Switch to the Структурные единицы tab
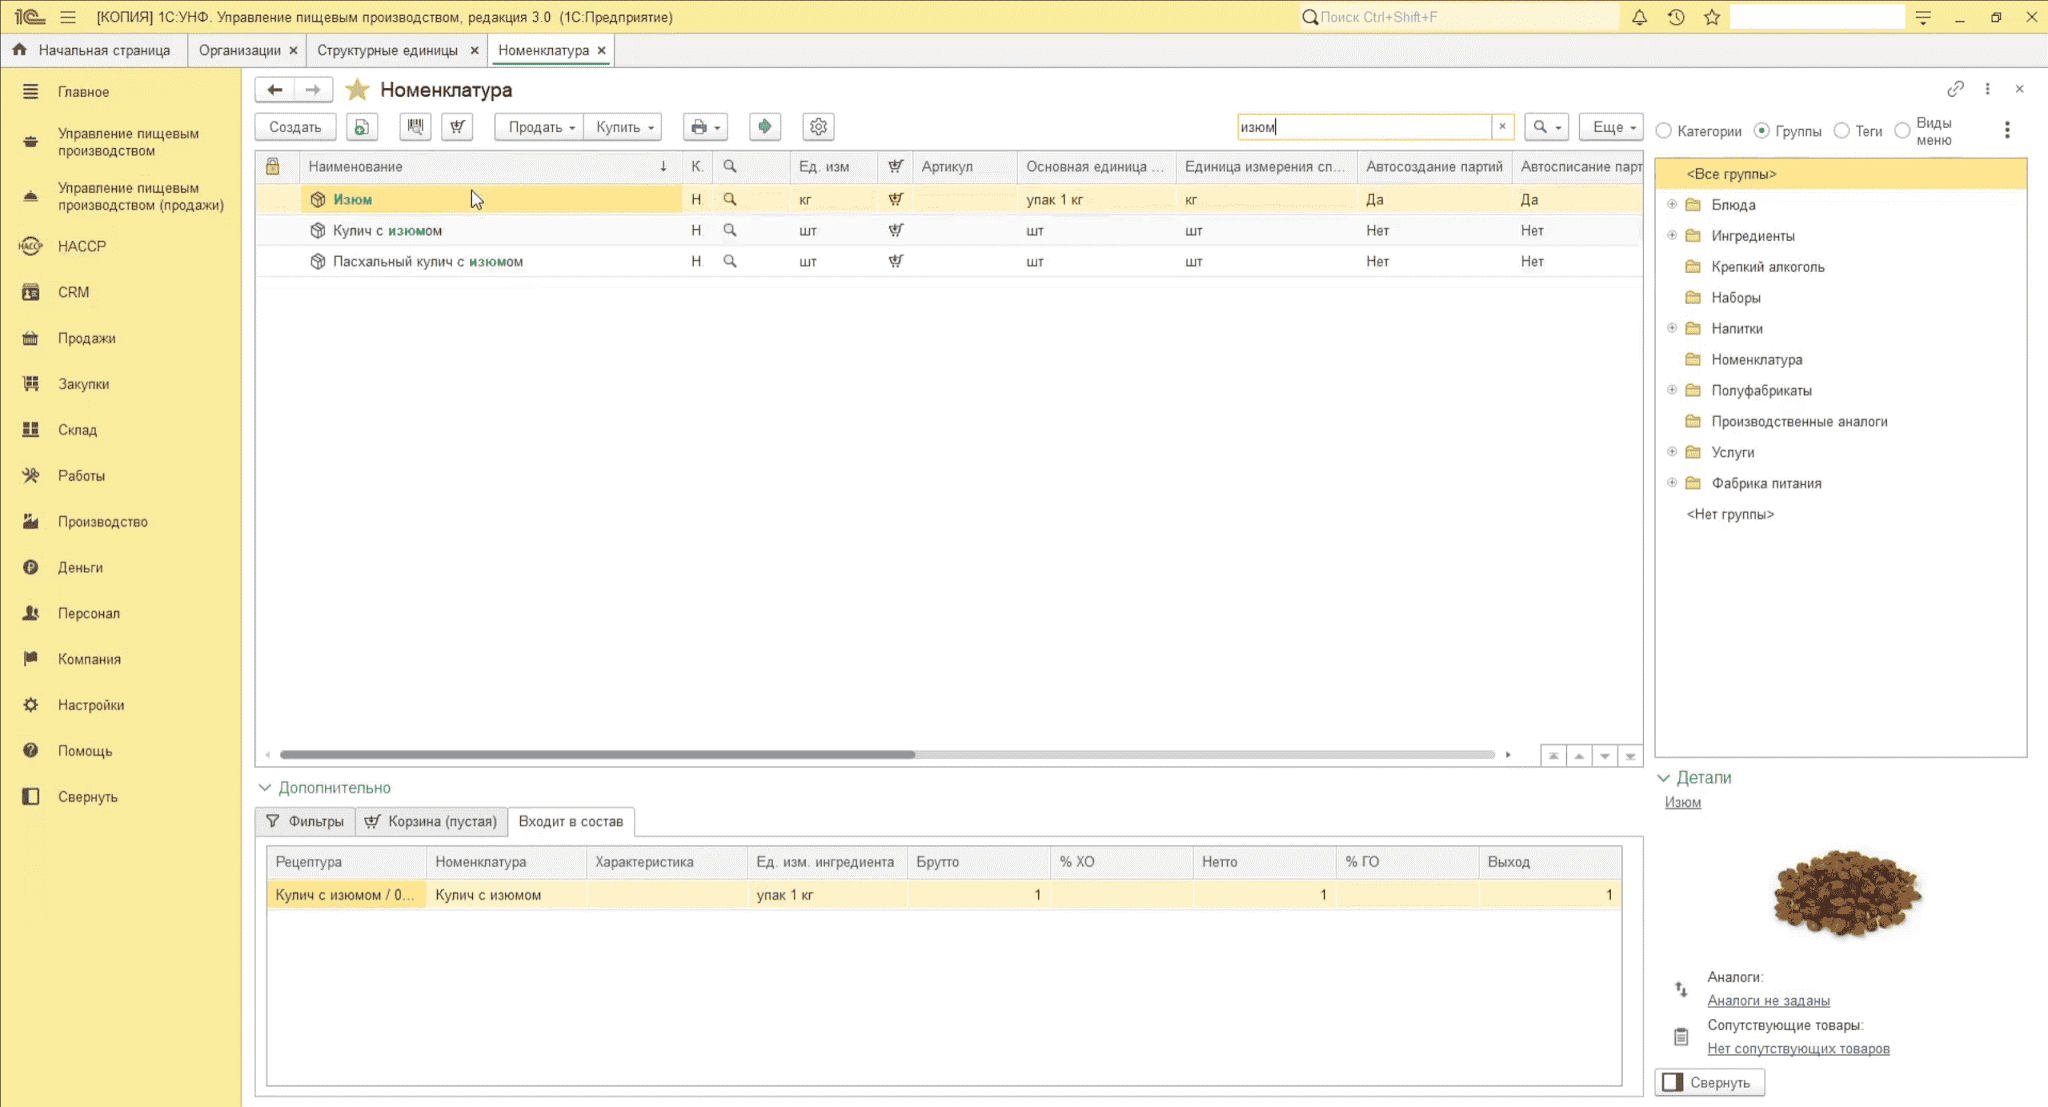 tap(387, 50)
